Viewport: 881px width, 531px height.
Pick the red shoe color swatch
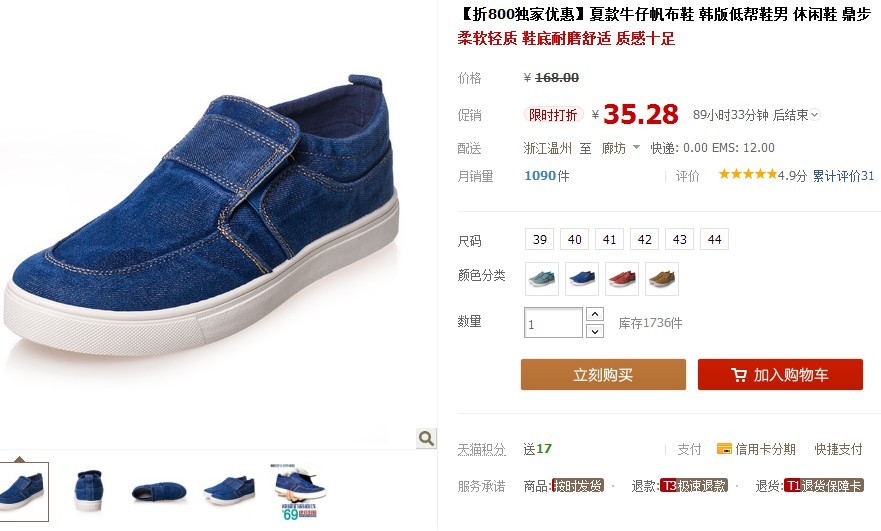pyautogui.click(x=622, y=279)
